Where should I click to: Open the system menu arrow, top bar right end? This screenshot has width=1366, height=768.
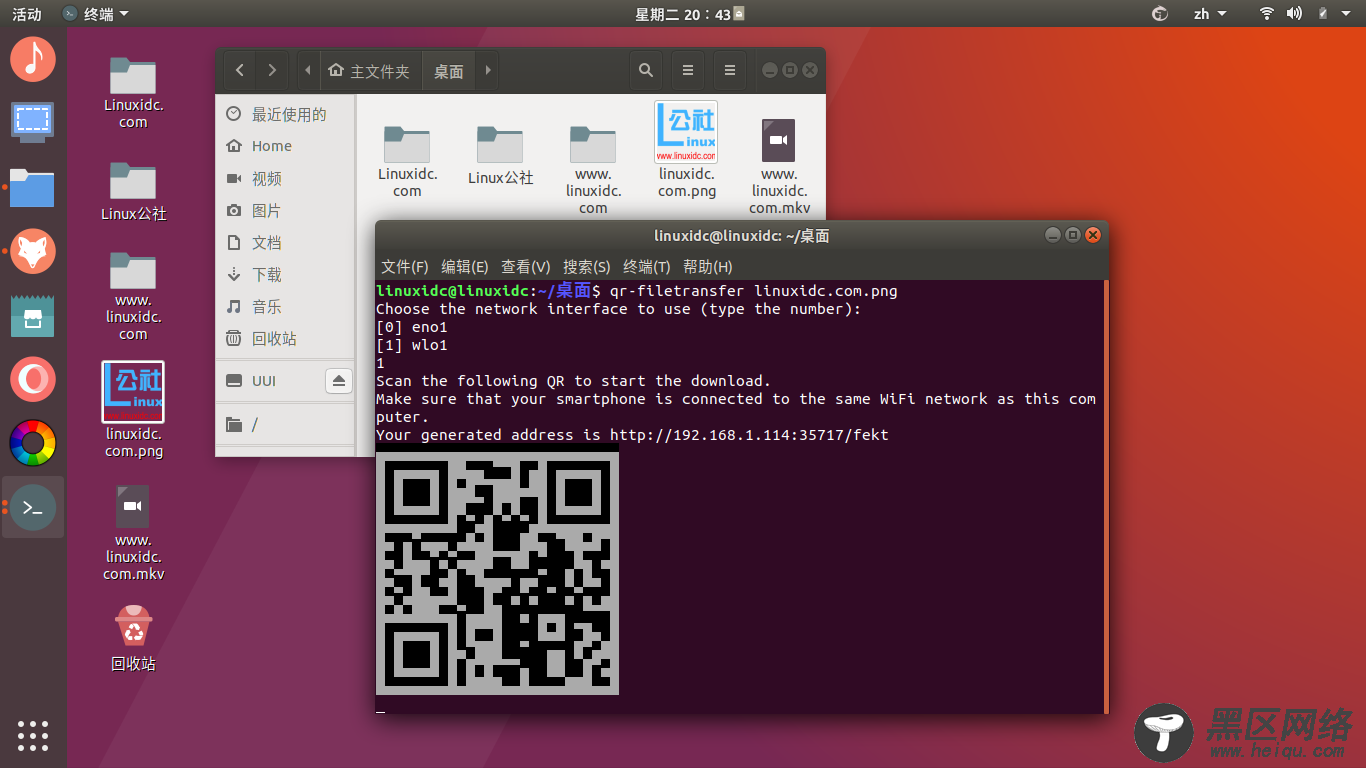(x=1347, y=14)
